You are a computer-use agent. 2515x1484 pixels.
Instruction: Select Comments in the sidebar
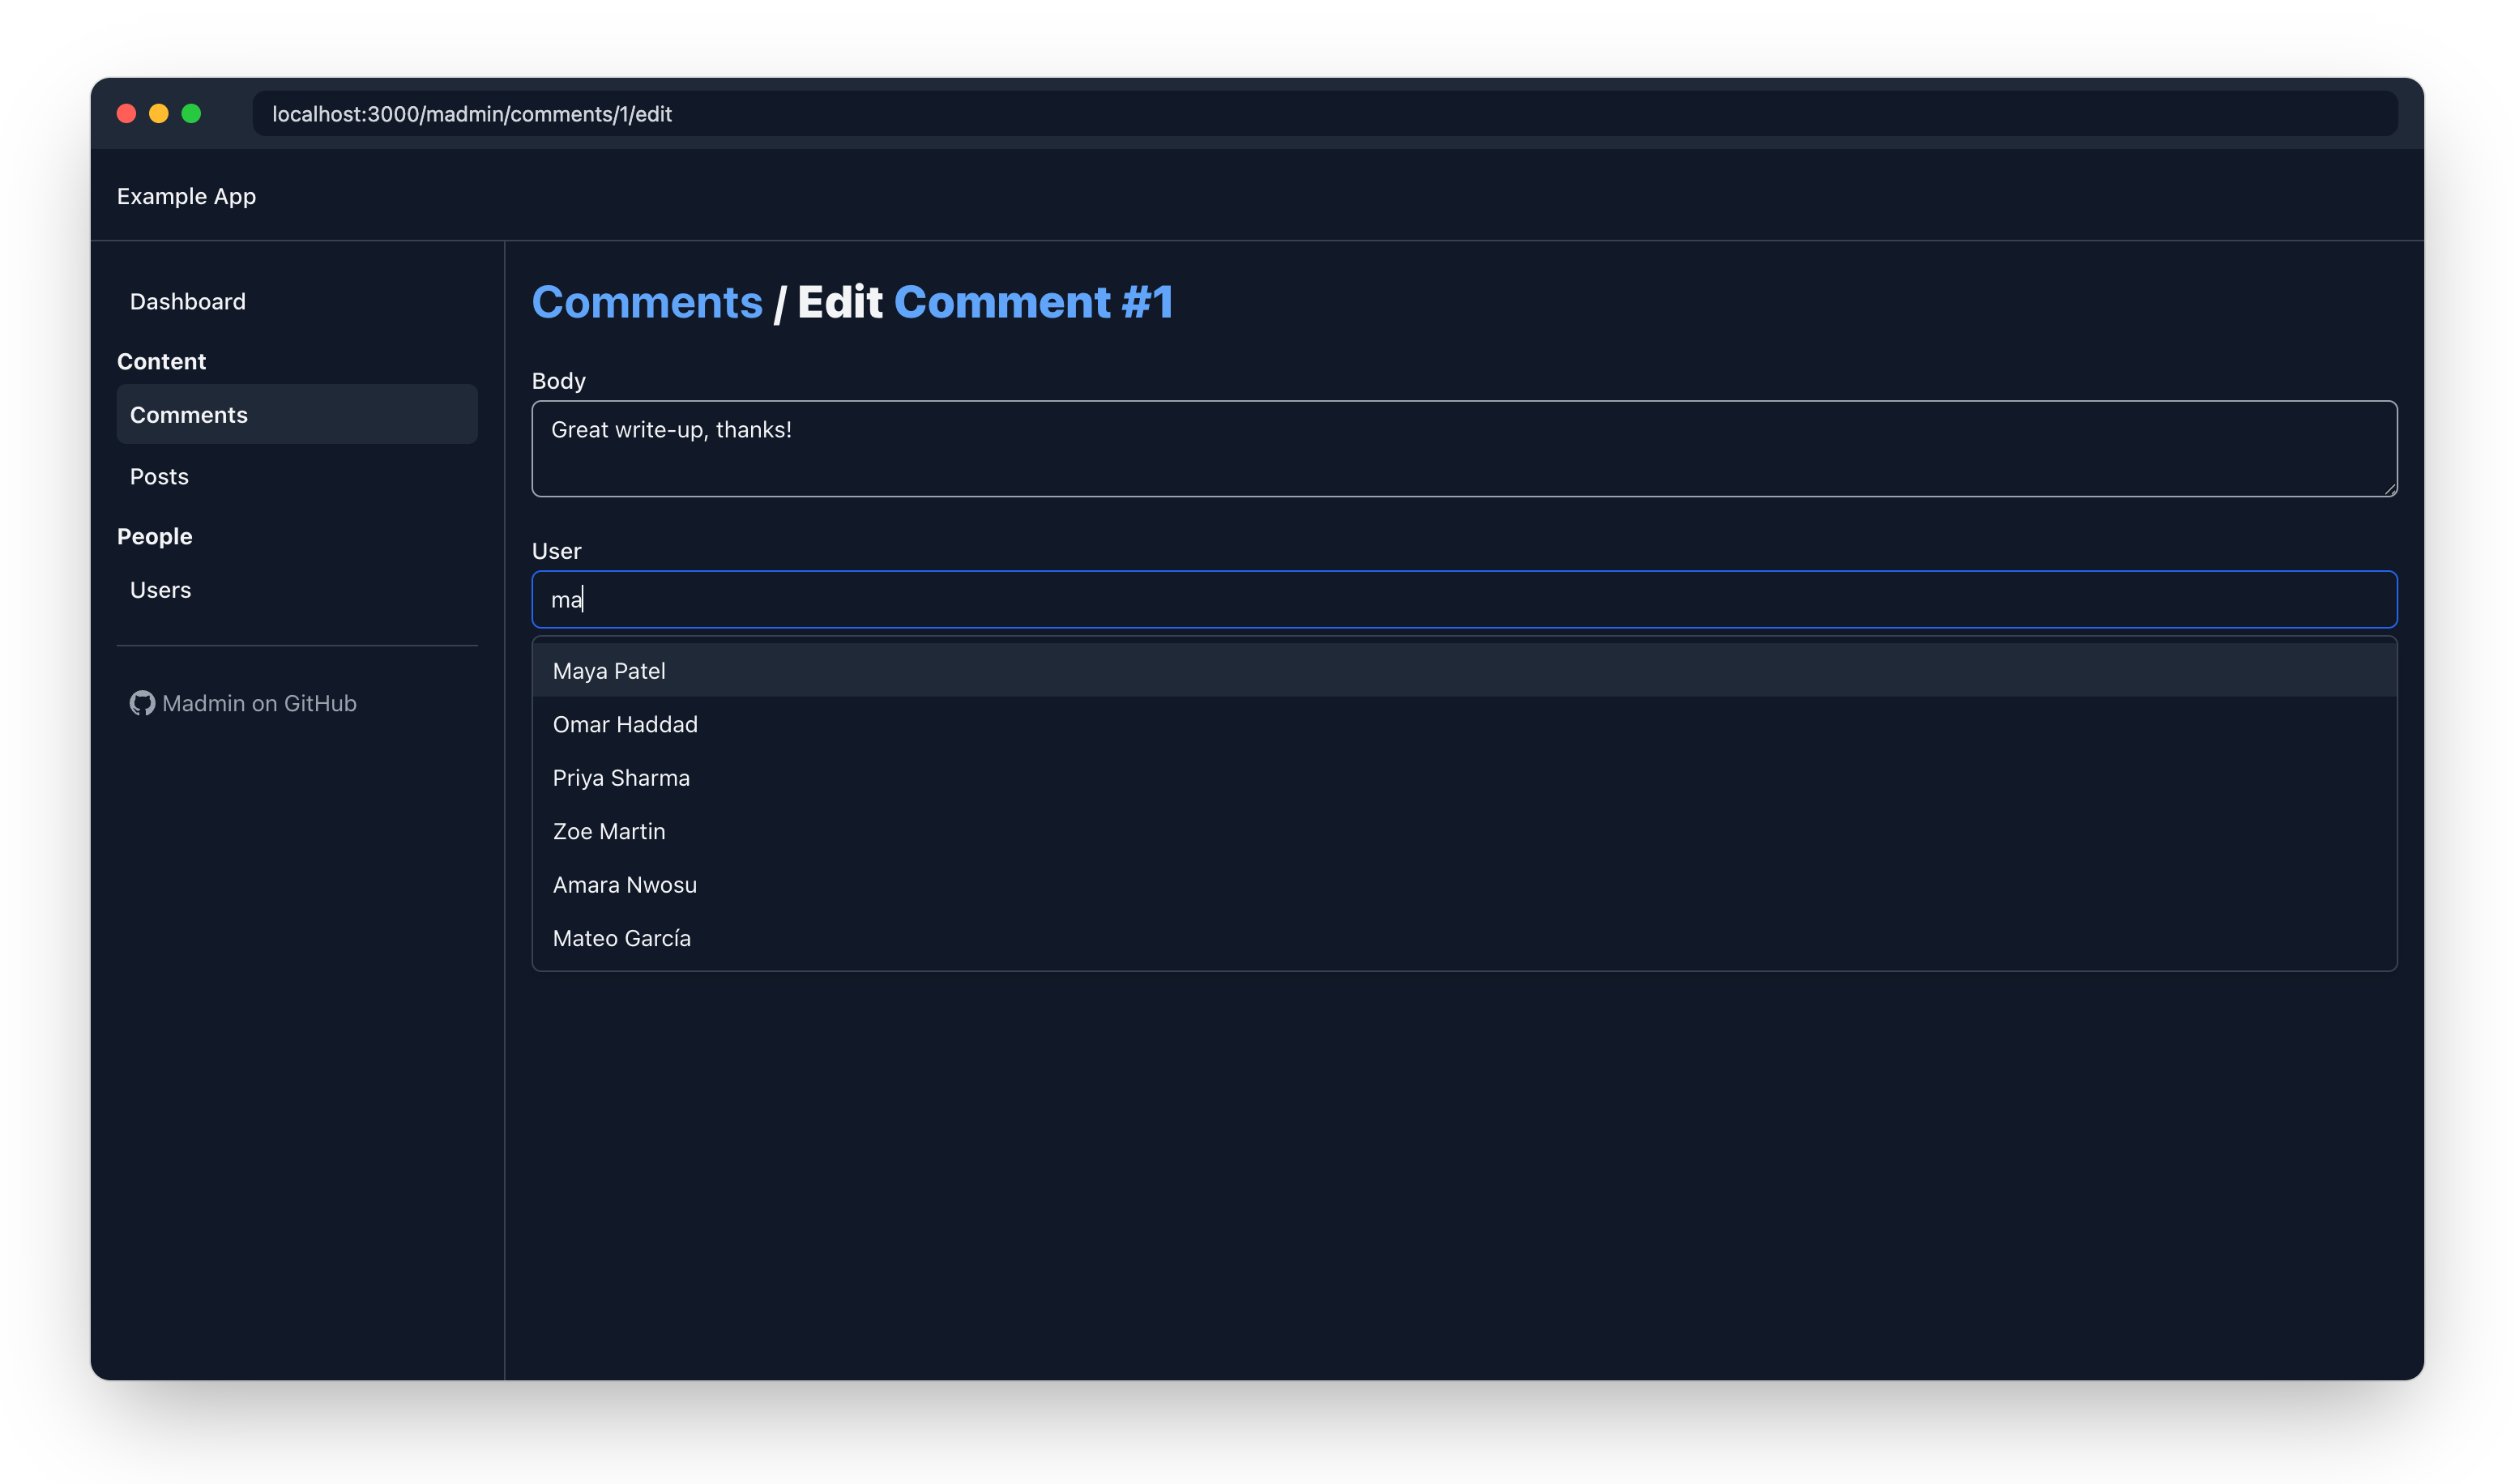297,414
